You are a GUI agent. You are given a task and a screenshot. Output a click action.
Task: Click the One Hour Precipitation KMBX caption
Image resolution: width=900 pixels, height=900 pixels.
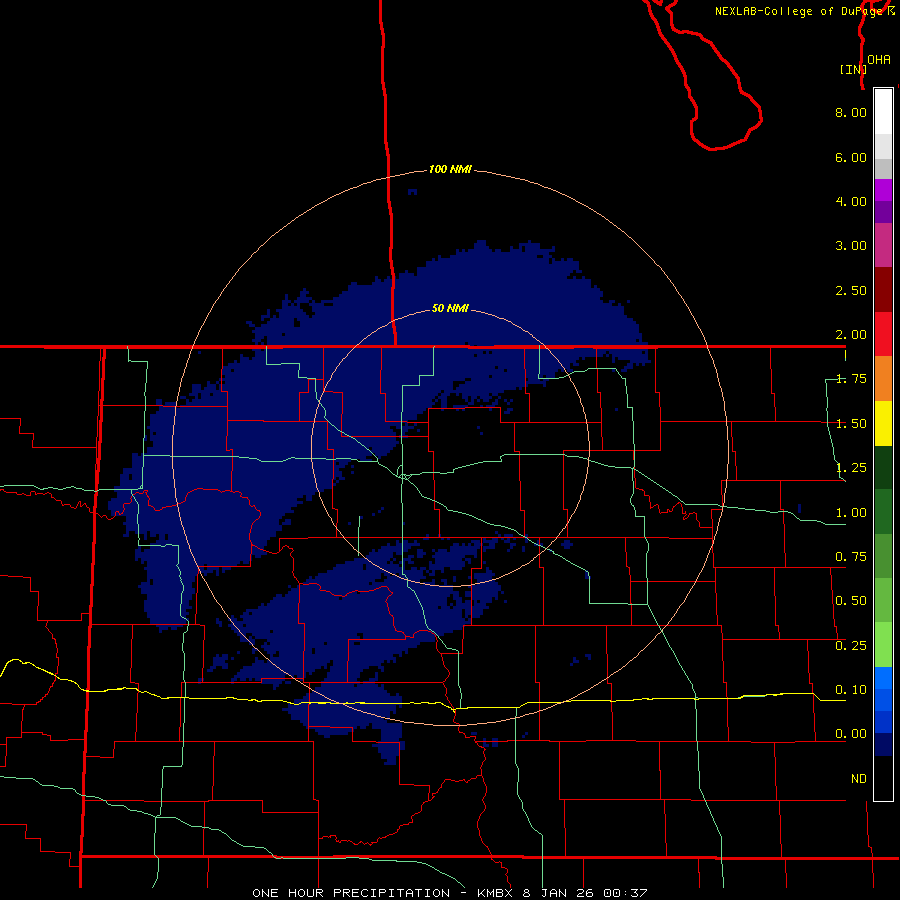pyautogui.click(x=450, y=893)
